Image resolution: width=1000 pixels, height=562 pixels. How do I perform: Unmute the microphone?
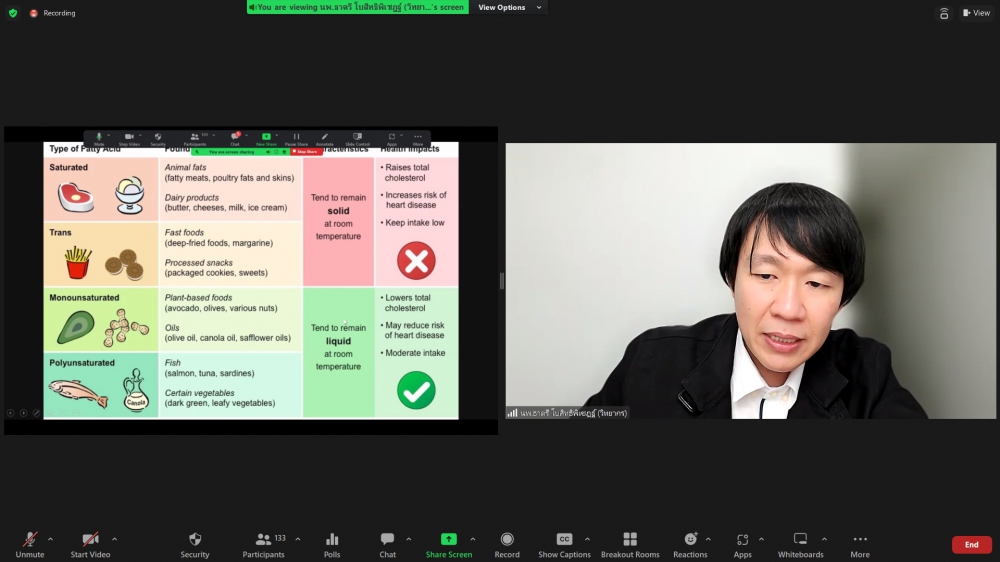[x=30, y=540]
